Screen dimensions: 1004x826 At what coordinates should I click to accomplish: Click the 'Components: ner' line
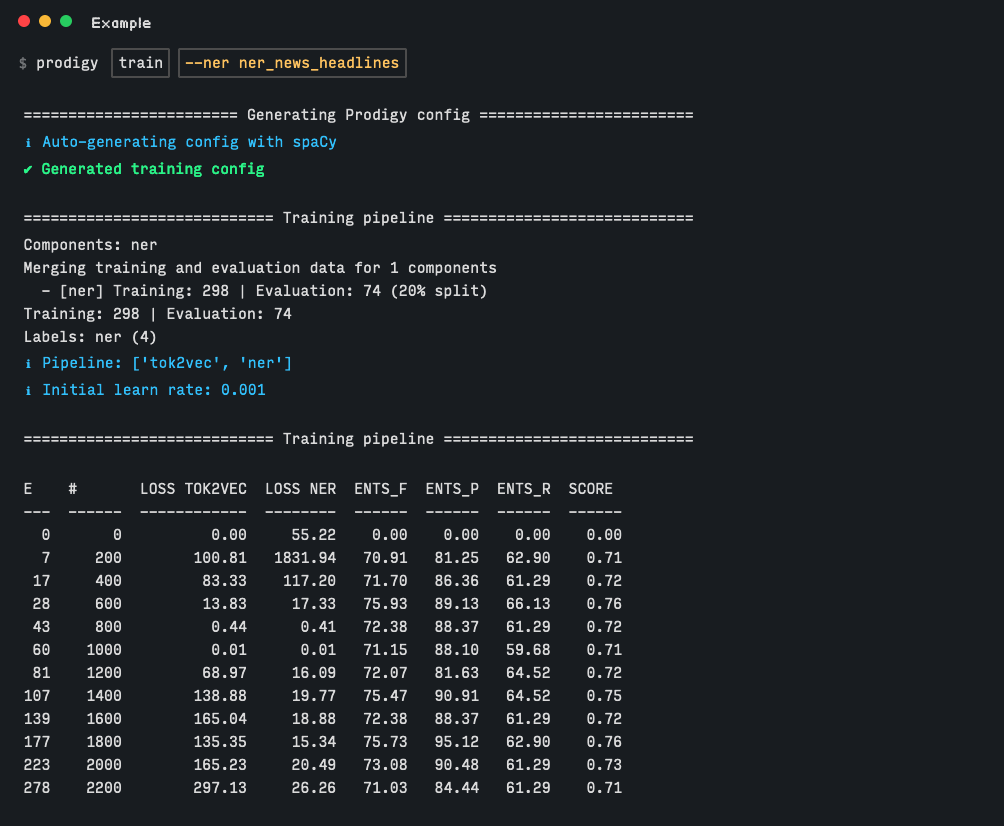(90, 244)
